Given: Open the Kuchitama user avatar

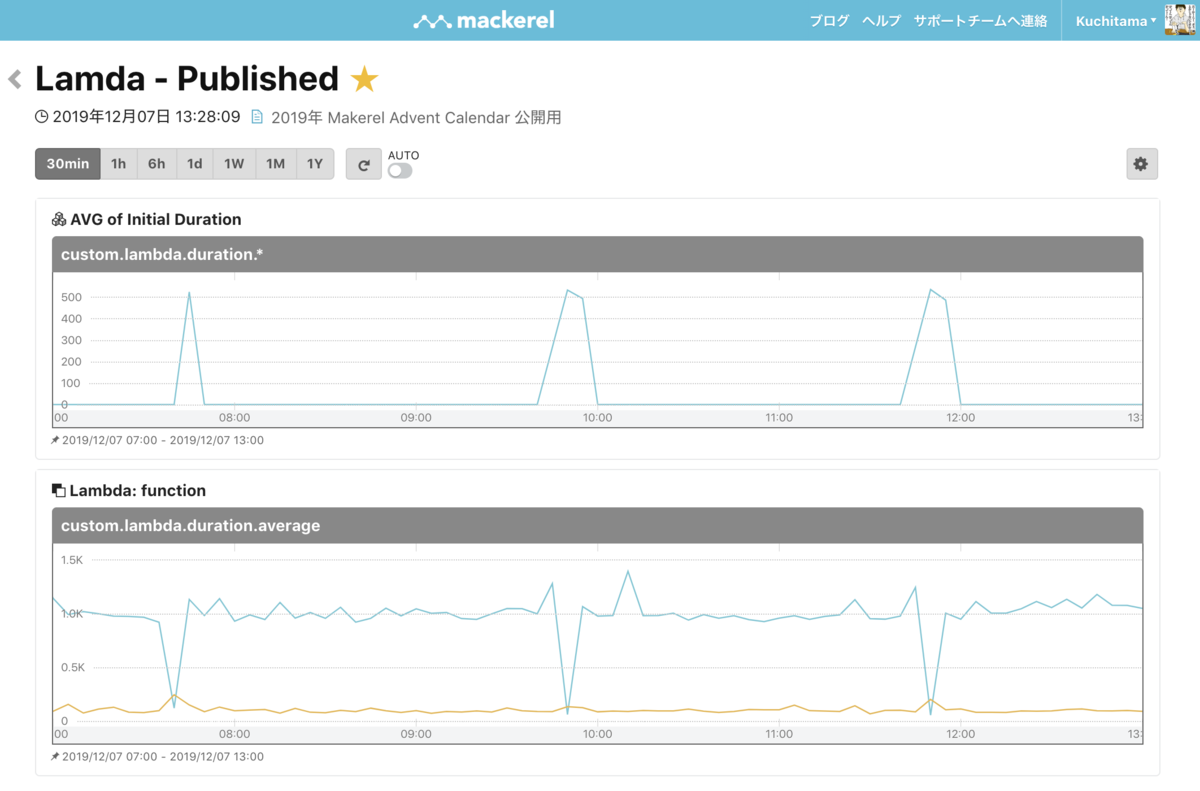Looking at the screenshot, I should point(1180,20).
